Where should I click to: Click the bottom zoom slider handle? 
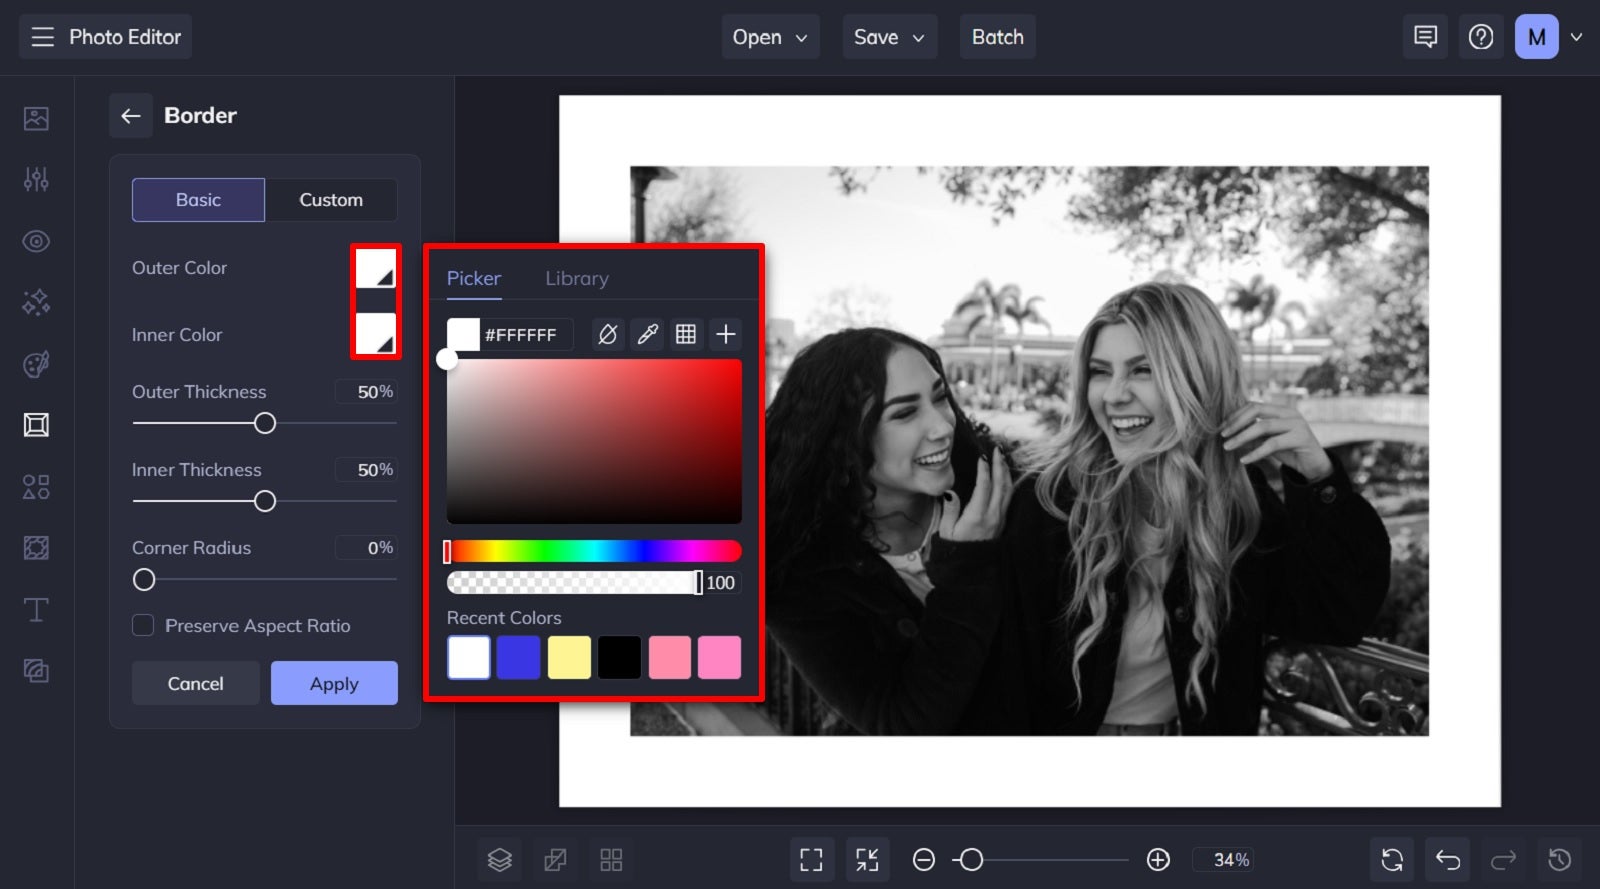(971, 860)
